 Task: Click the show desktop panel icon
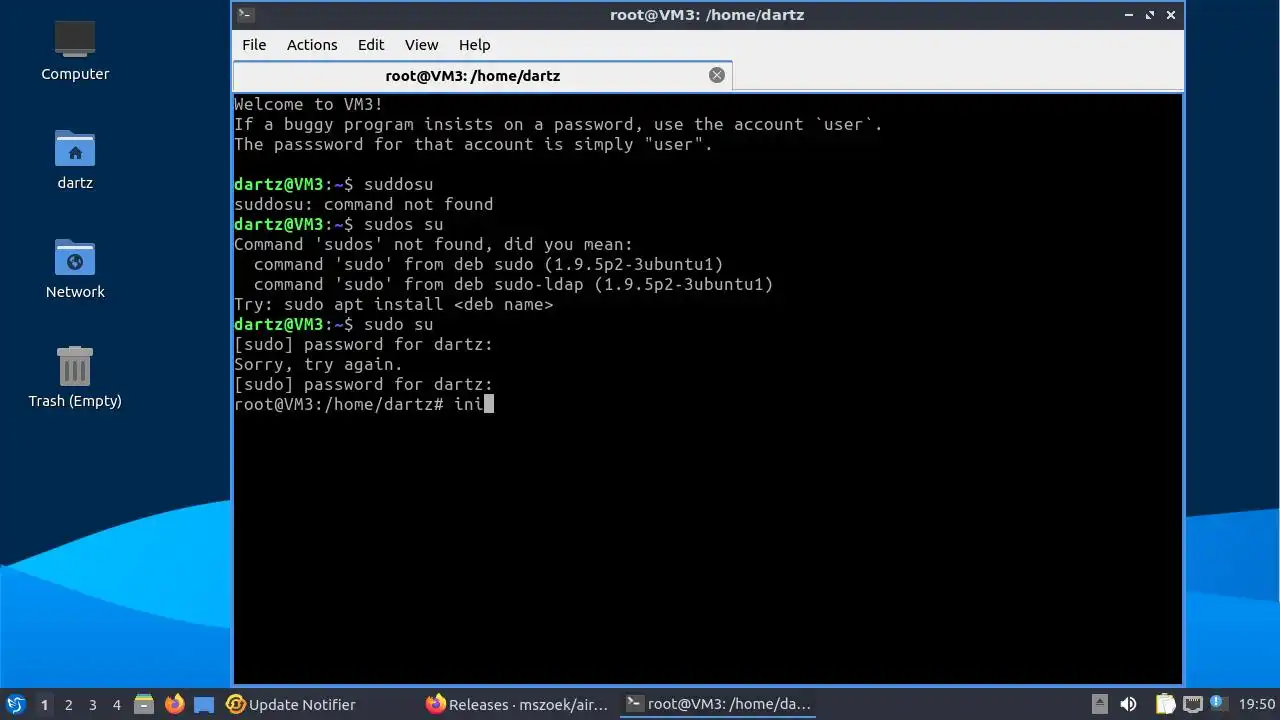[204, 705]
